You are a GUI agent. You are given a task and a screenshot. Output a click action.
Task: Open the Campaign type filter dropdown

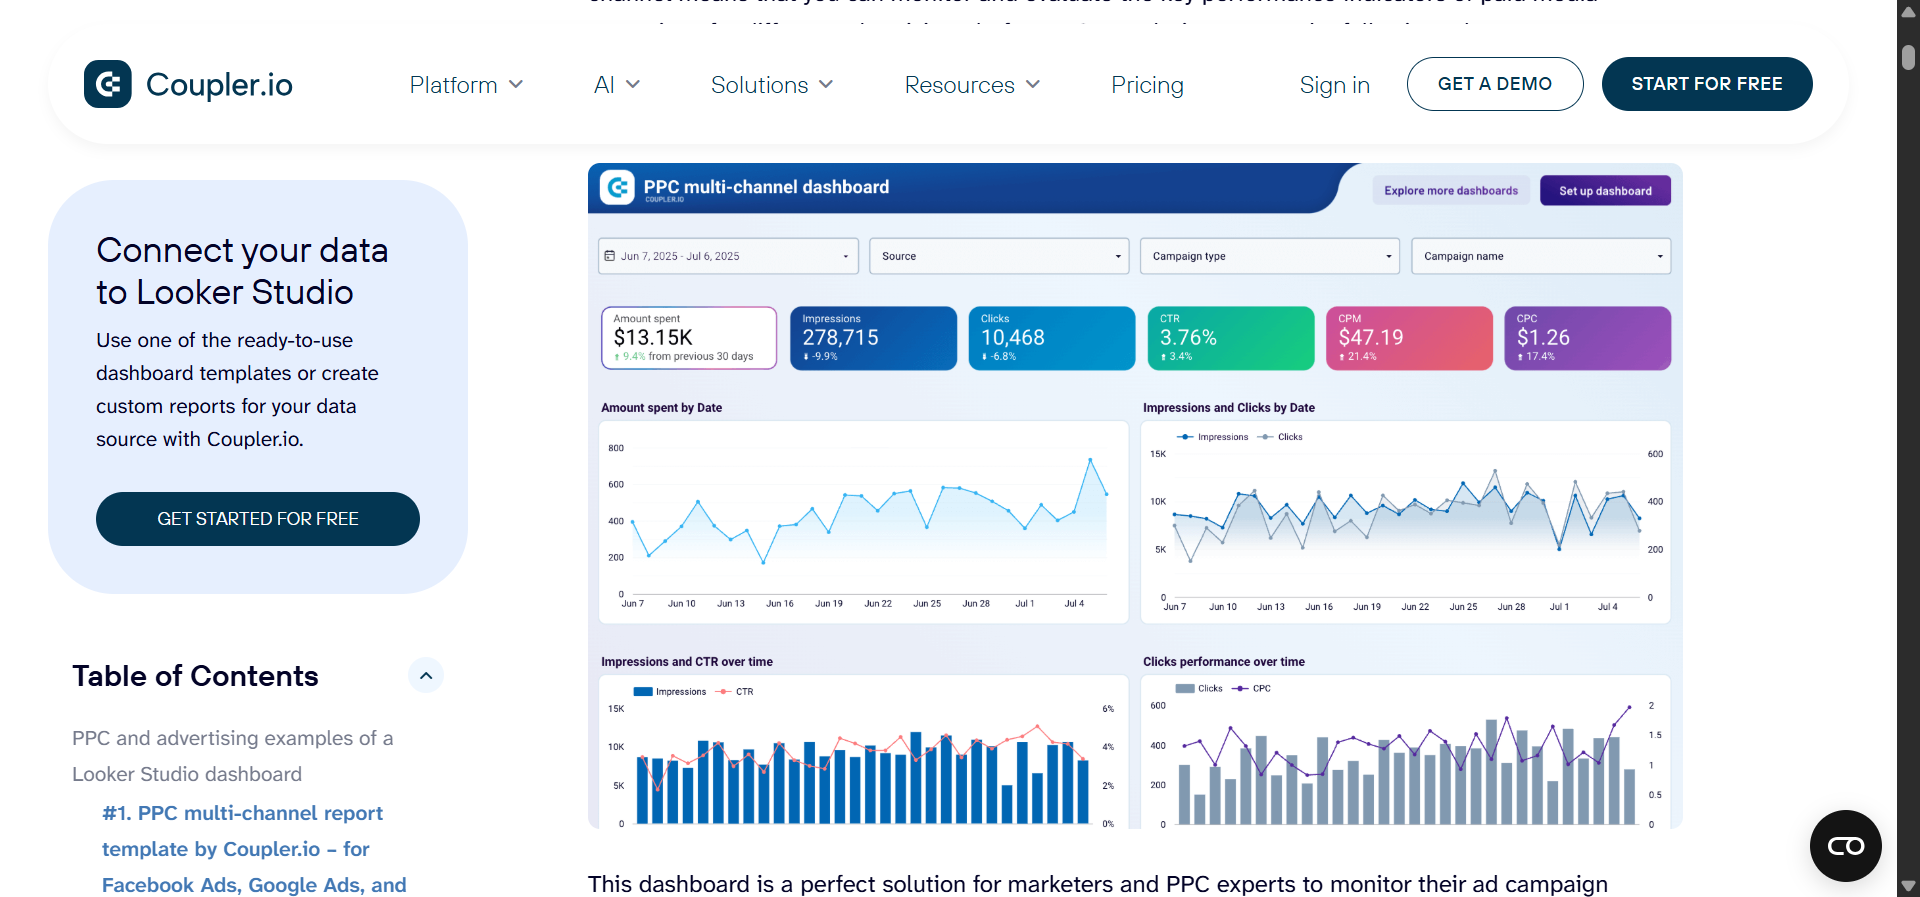tap(1270, 256)
